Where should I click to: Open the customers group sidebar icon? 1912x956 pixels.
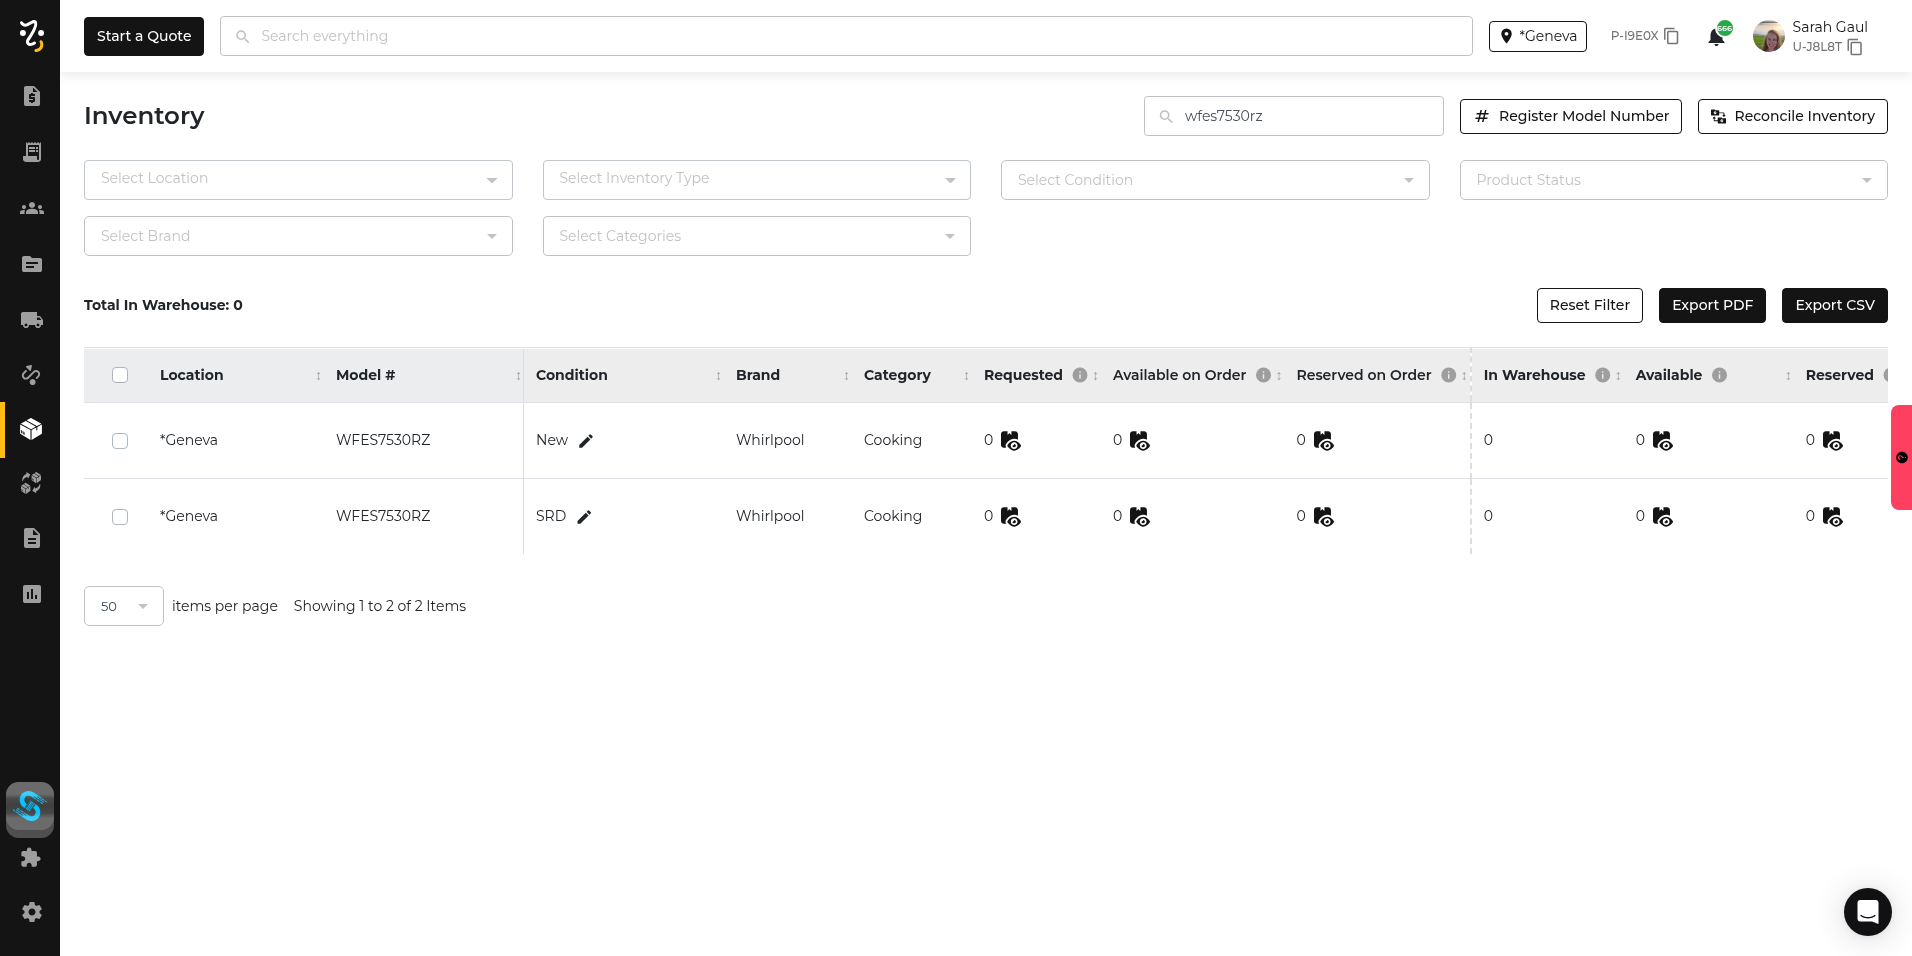[31, 208]
